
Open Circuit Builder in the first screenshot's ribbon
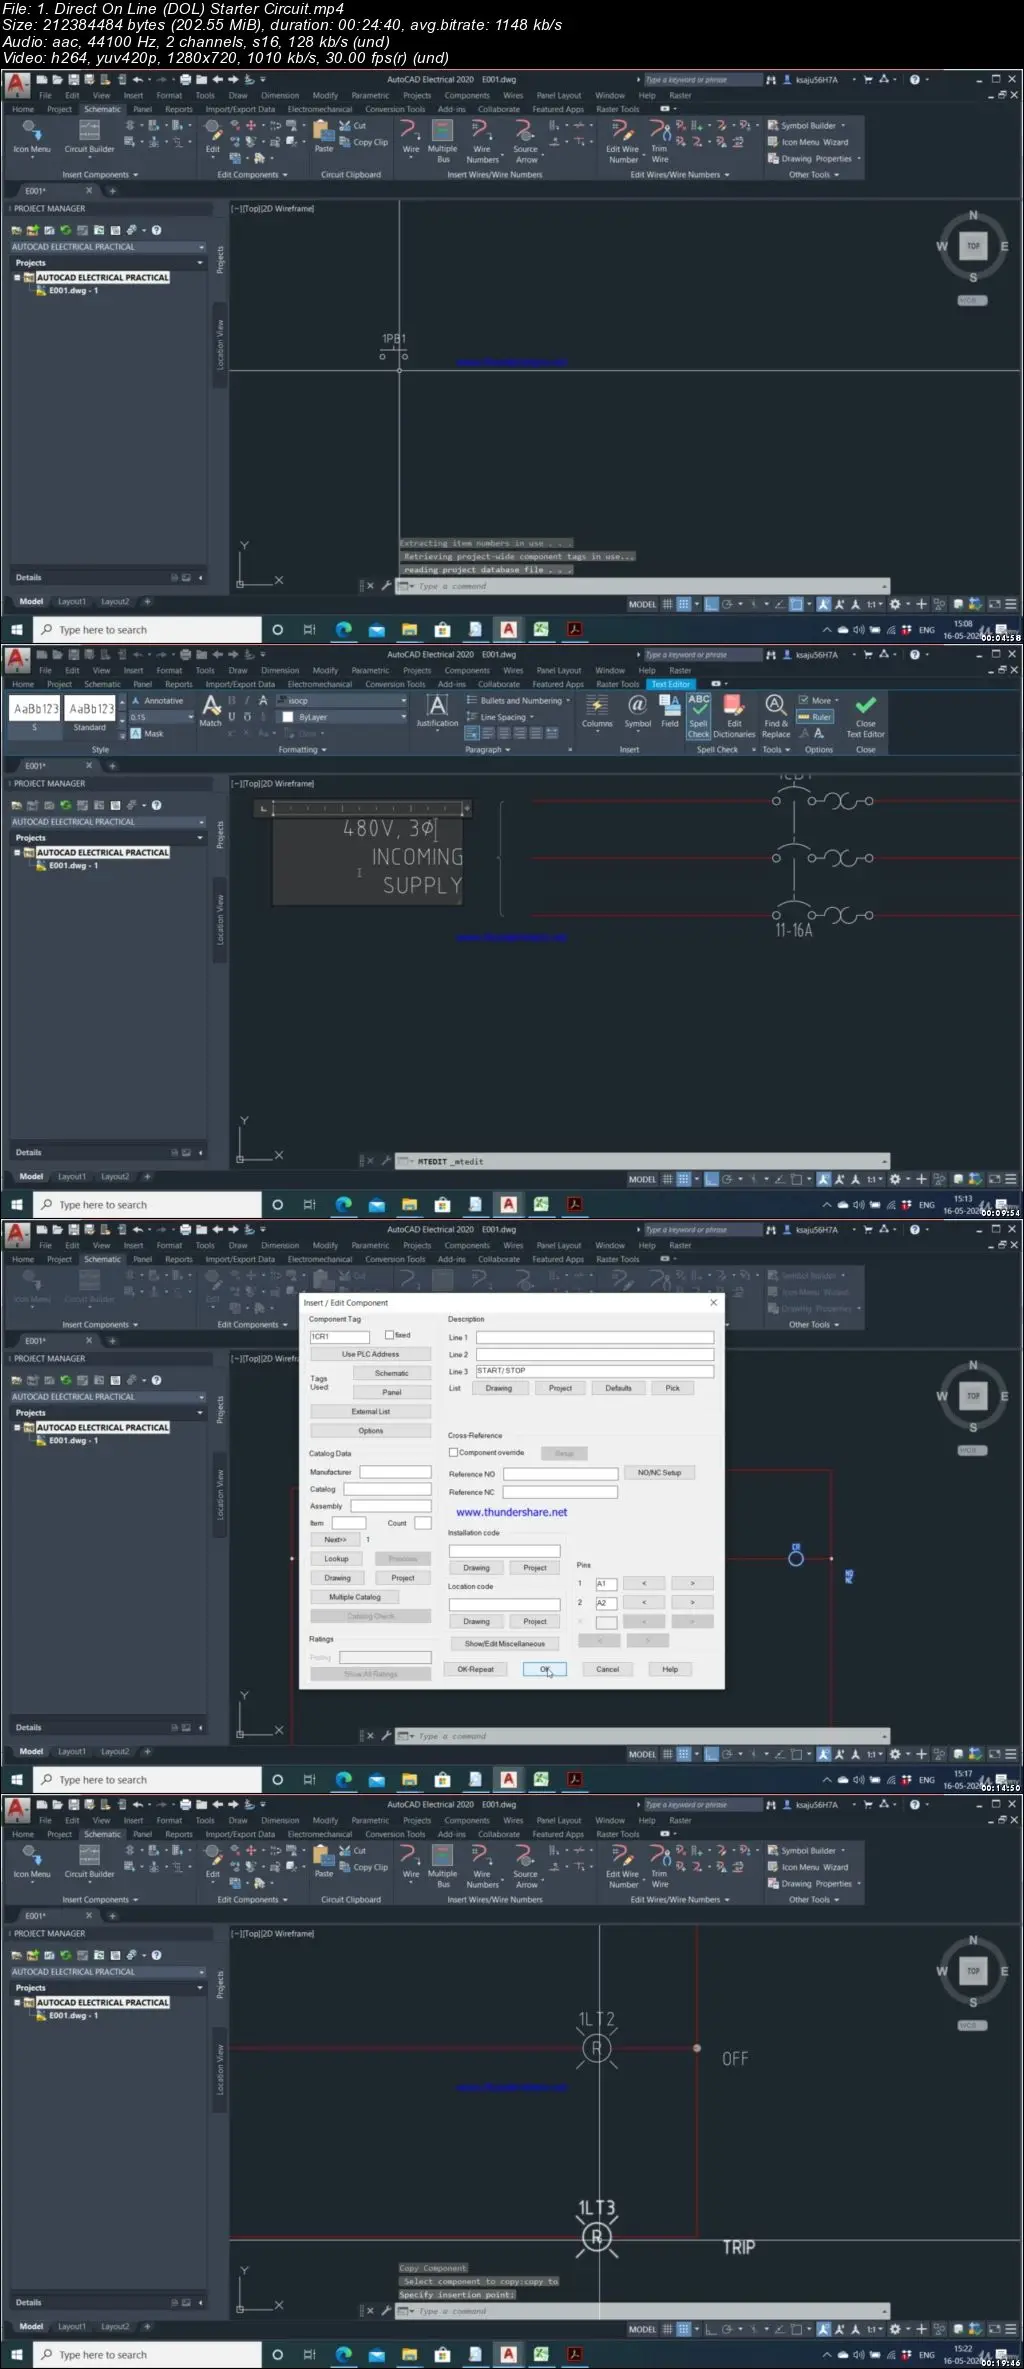click(89, 138)
